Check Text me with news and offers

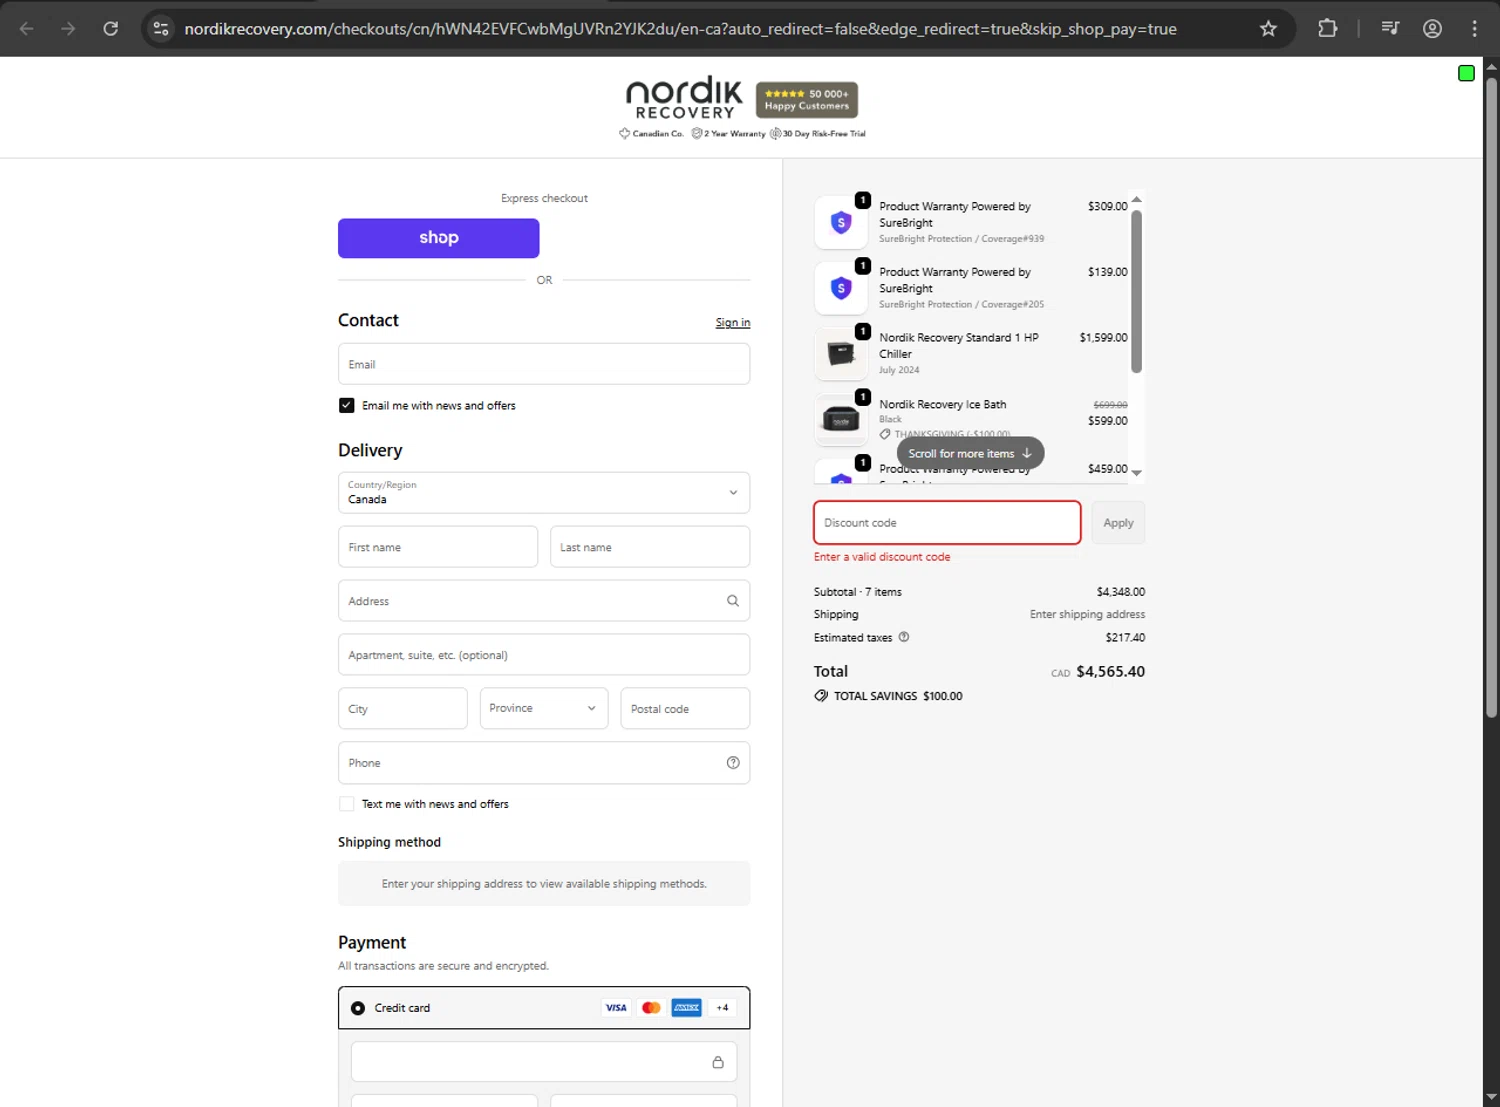click(346, 804)
